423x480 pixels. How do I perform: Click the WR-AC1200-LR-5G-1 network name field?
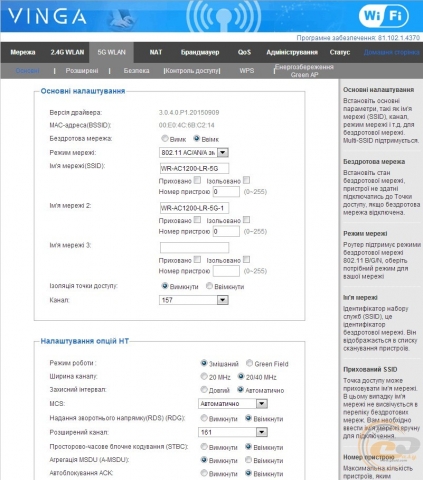(194, 208)
